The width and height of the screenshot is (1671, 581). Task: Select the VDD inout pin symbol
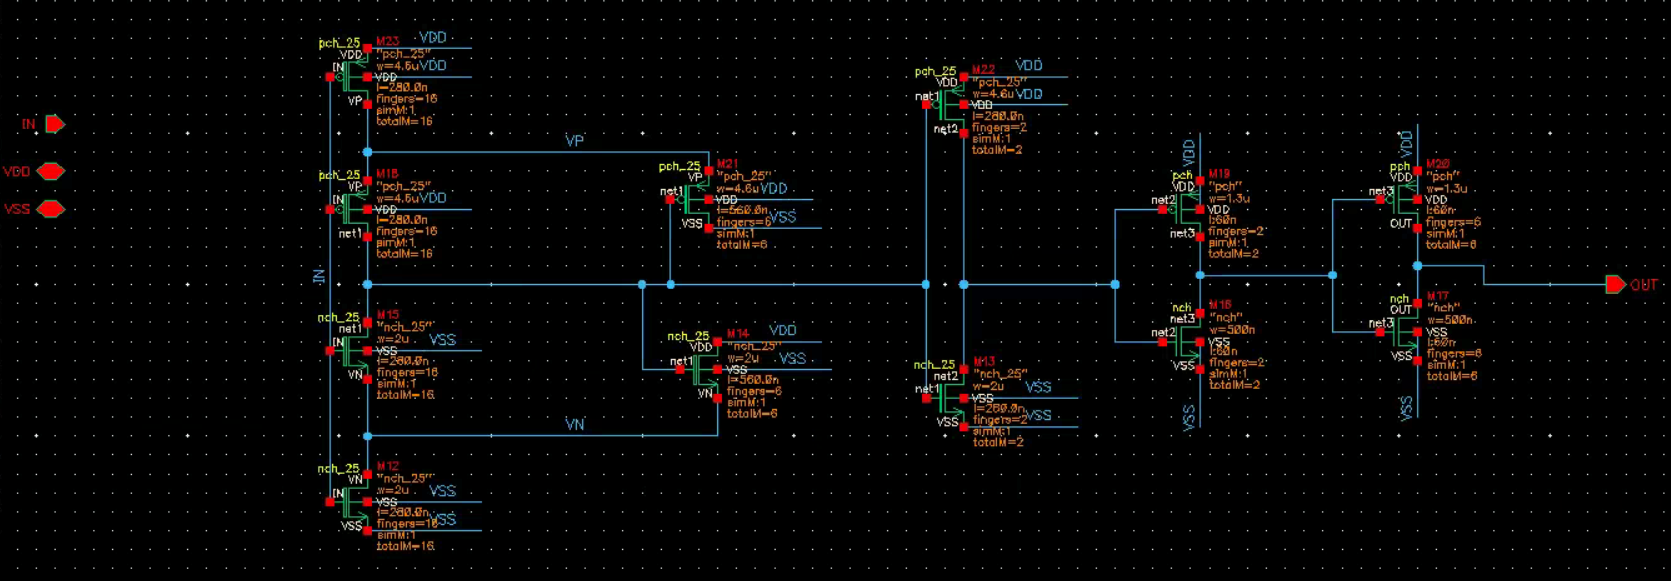pos(50,172)
